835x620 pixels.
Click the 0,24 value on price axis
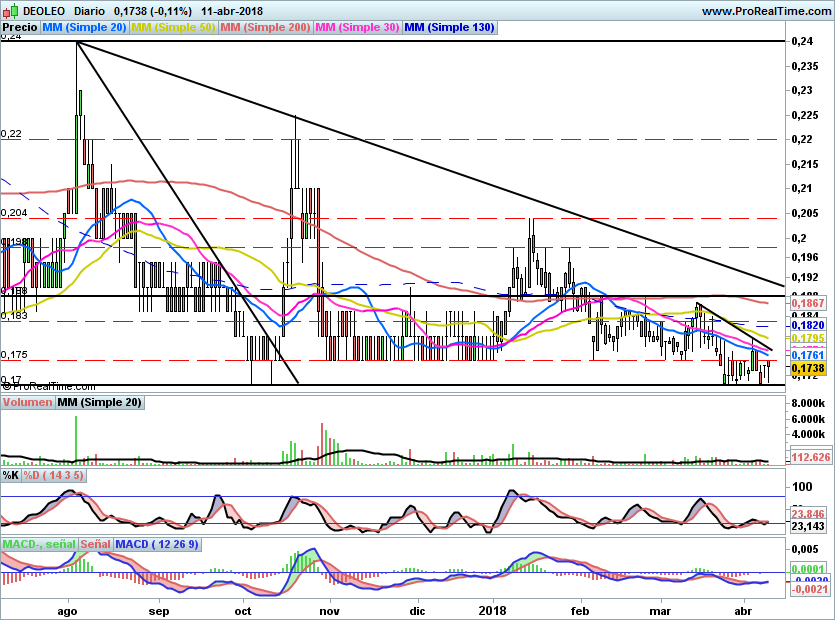(x=802, y=41)
